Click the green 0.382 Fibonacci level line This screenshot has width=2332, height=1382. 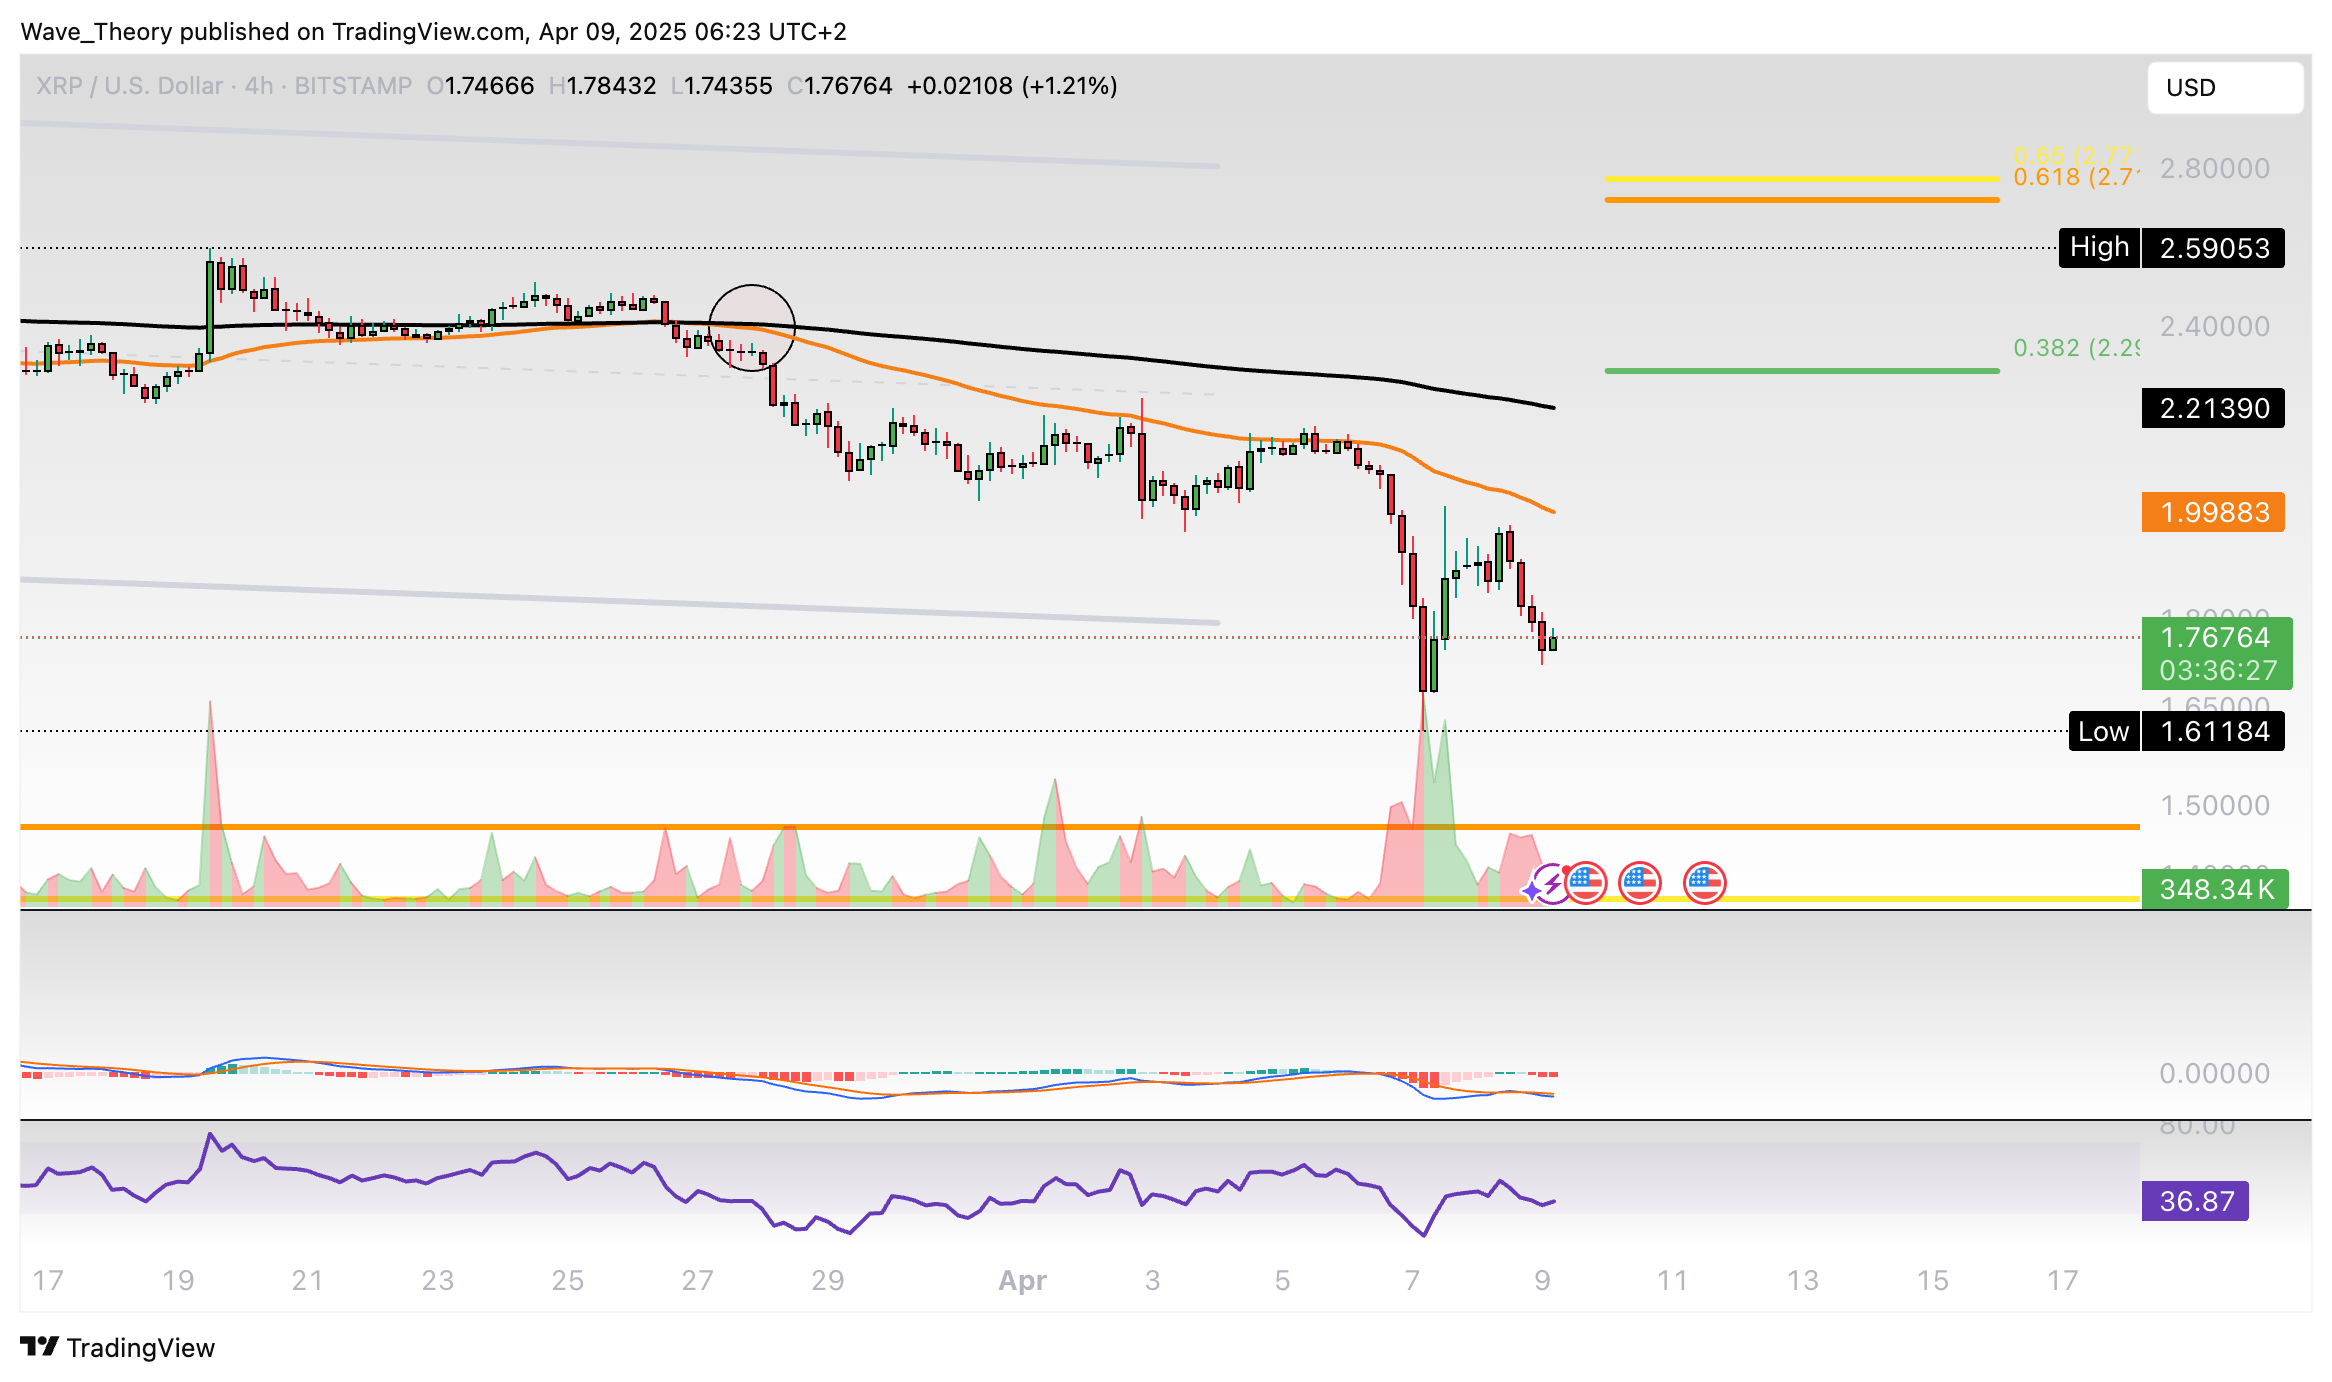click(x=1801, y=371)
